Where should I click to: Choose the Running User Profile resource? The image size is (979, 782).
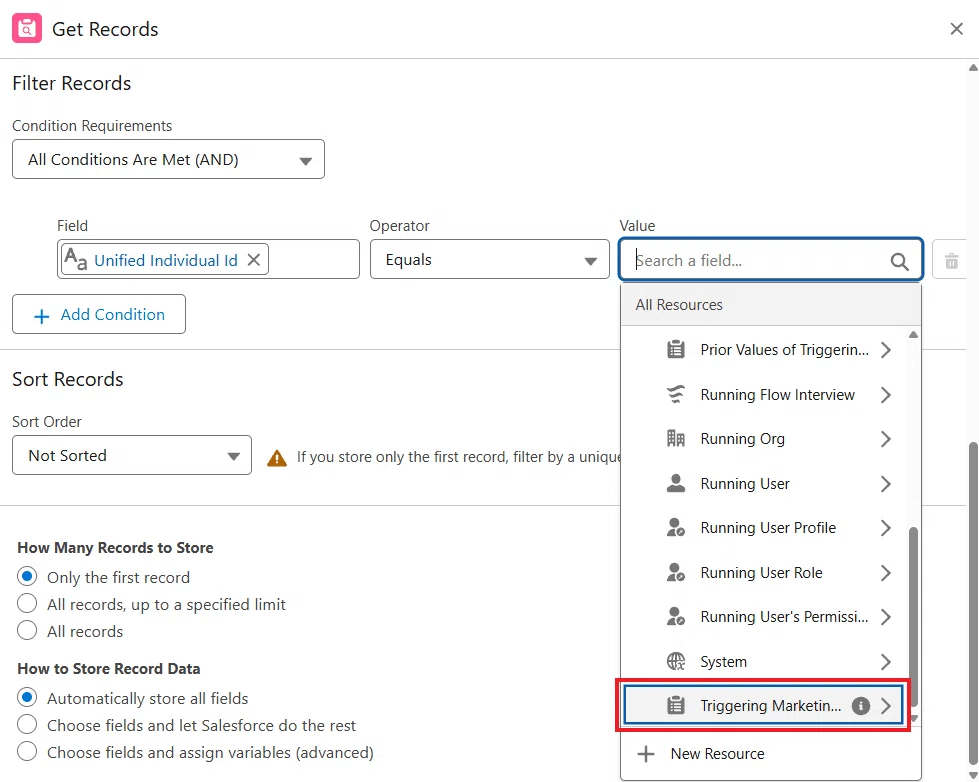tap(765, 528)
